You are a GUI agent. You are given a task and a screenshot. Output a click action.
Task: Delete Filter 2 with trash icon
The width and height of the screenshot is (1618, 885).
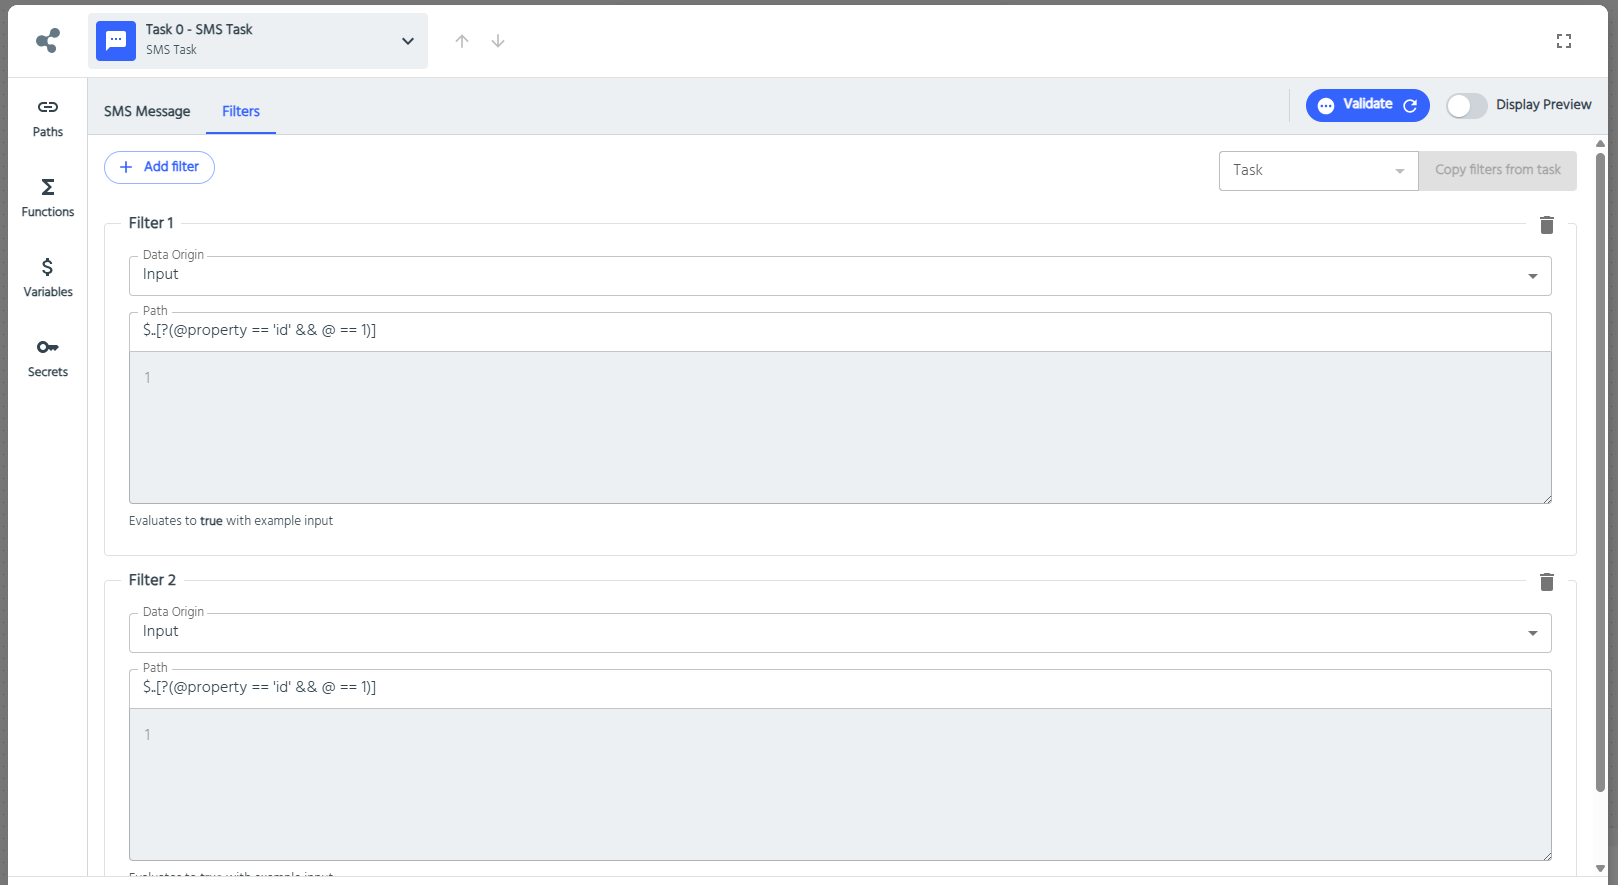click(1546, 582)
